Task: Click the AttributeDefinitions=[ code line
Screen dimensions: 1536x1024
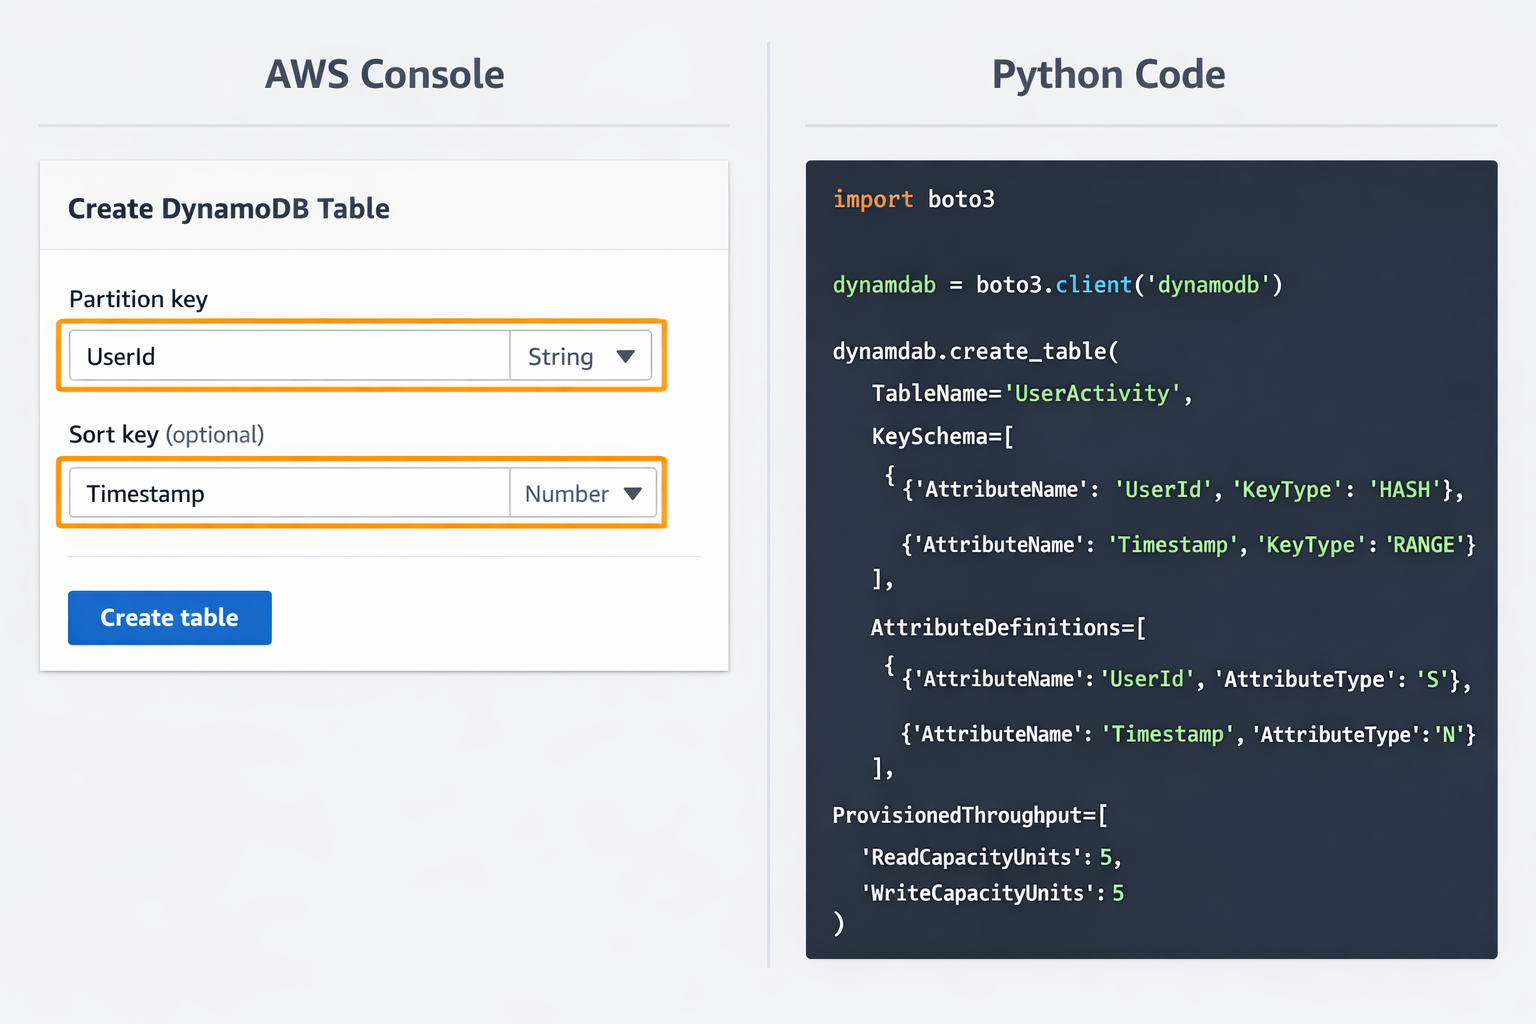Action: 1008,628
